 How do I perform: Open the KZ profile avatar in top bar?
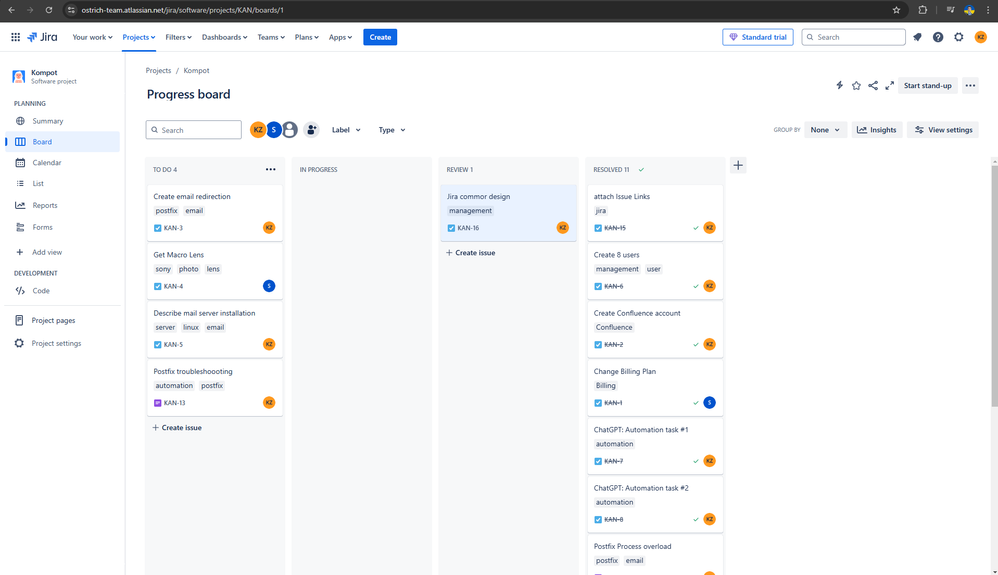click(980, 37)
